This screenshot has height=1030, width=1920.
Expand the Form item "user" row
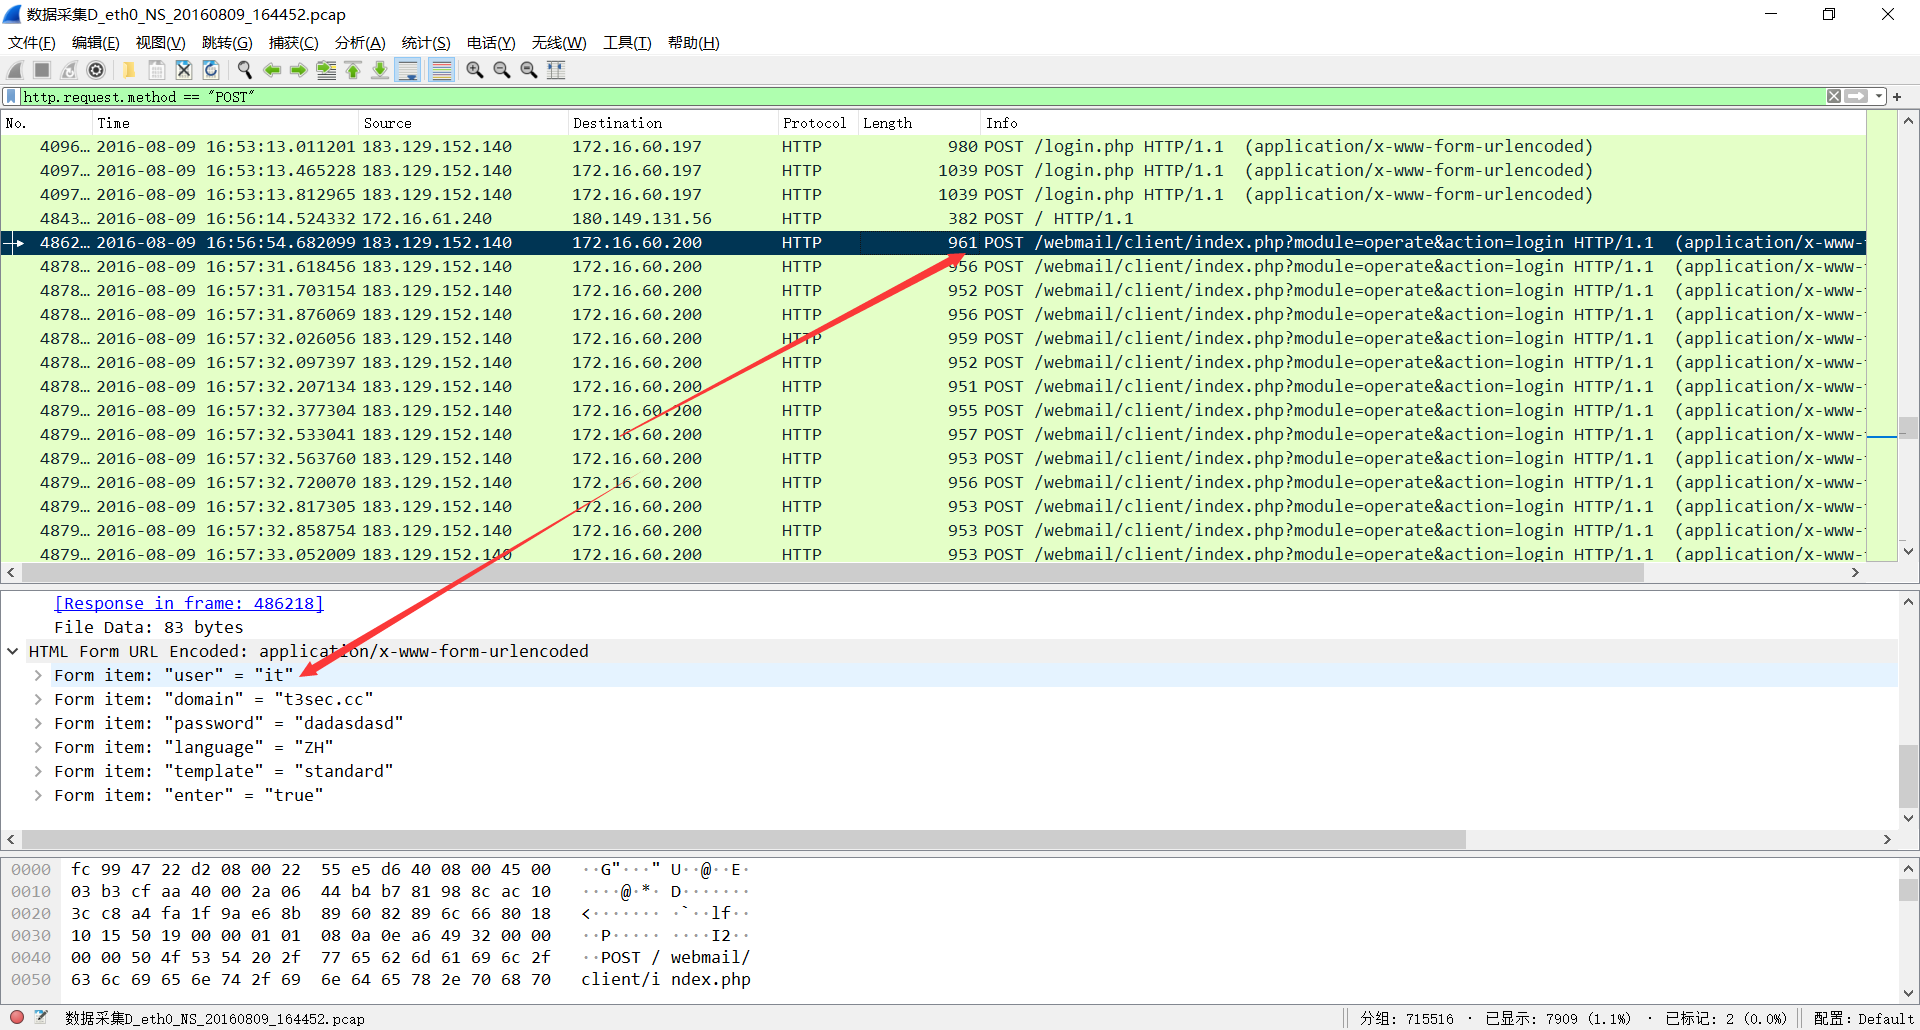(x=38, y=675)
